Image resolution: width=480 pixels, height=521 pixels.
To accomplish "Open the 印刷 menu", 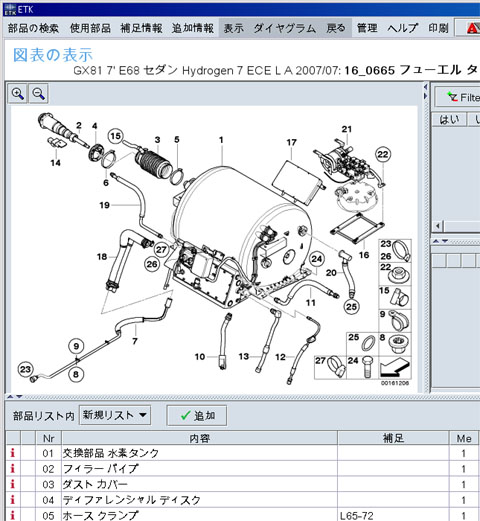I will pos(438,28).
